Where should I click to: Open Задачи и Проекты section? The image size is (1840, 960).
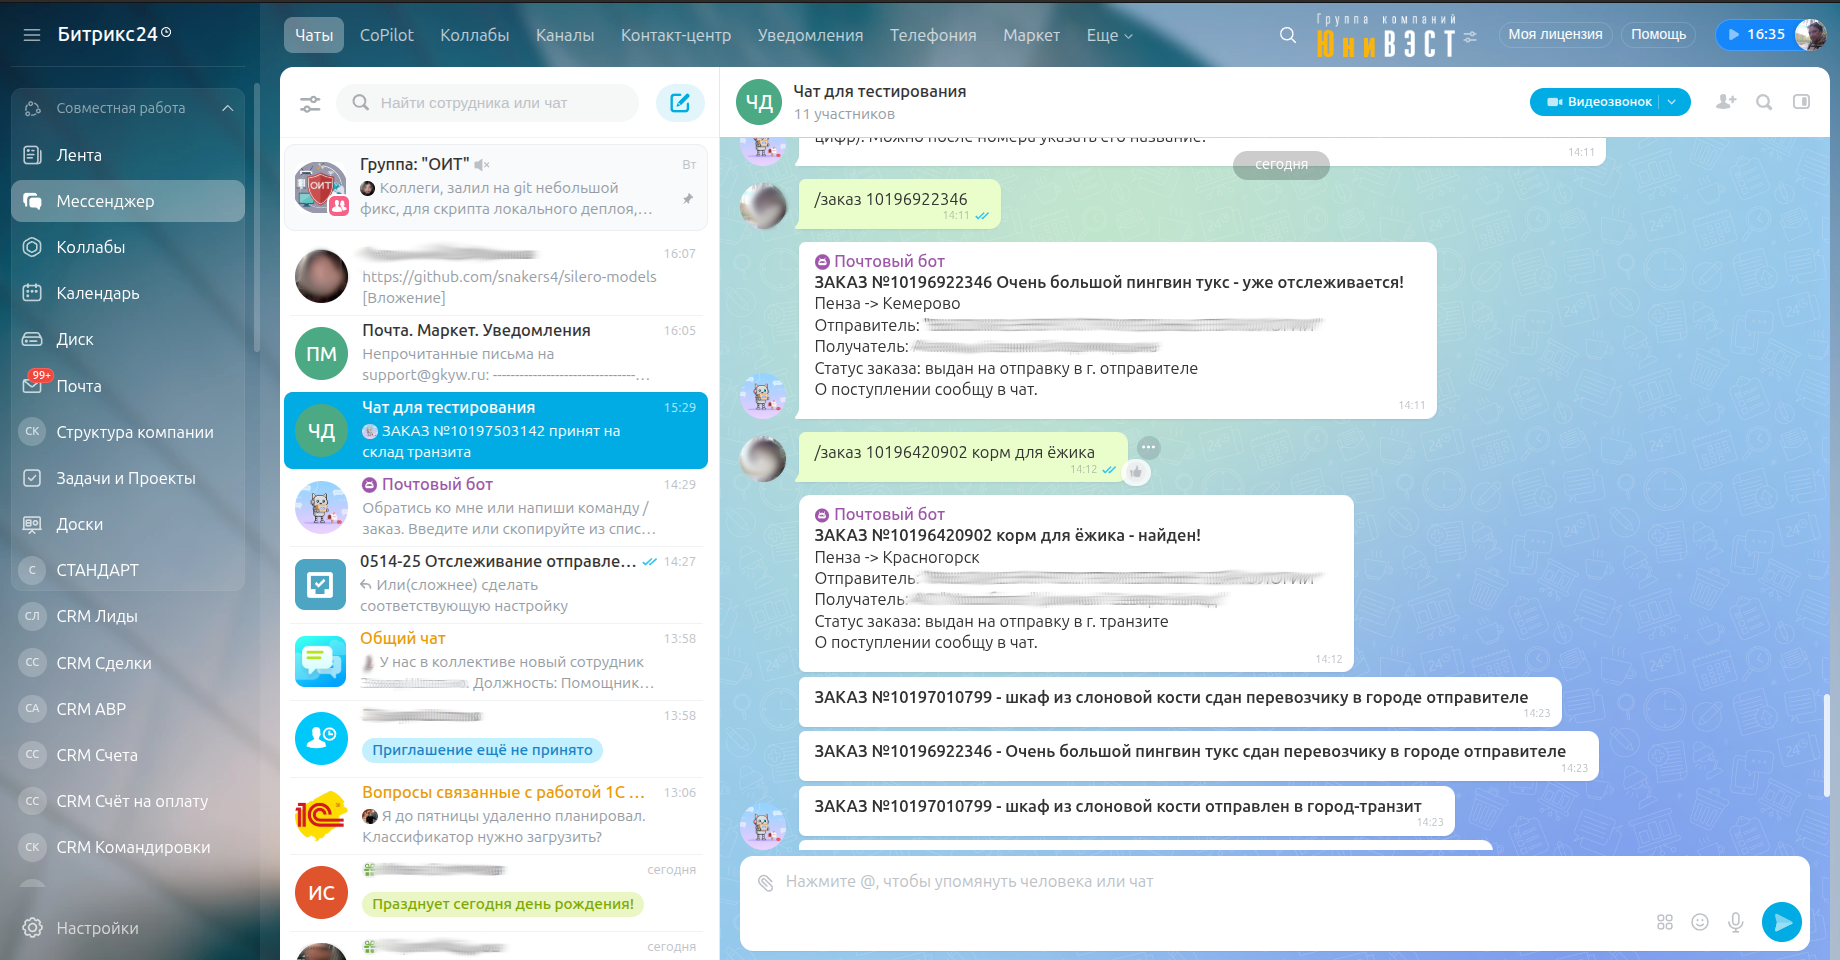[x=128, y=478]
